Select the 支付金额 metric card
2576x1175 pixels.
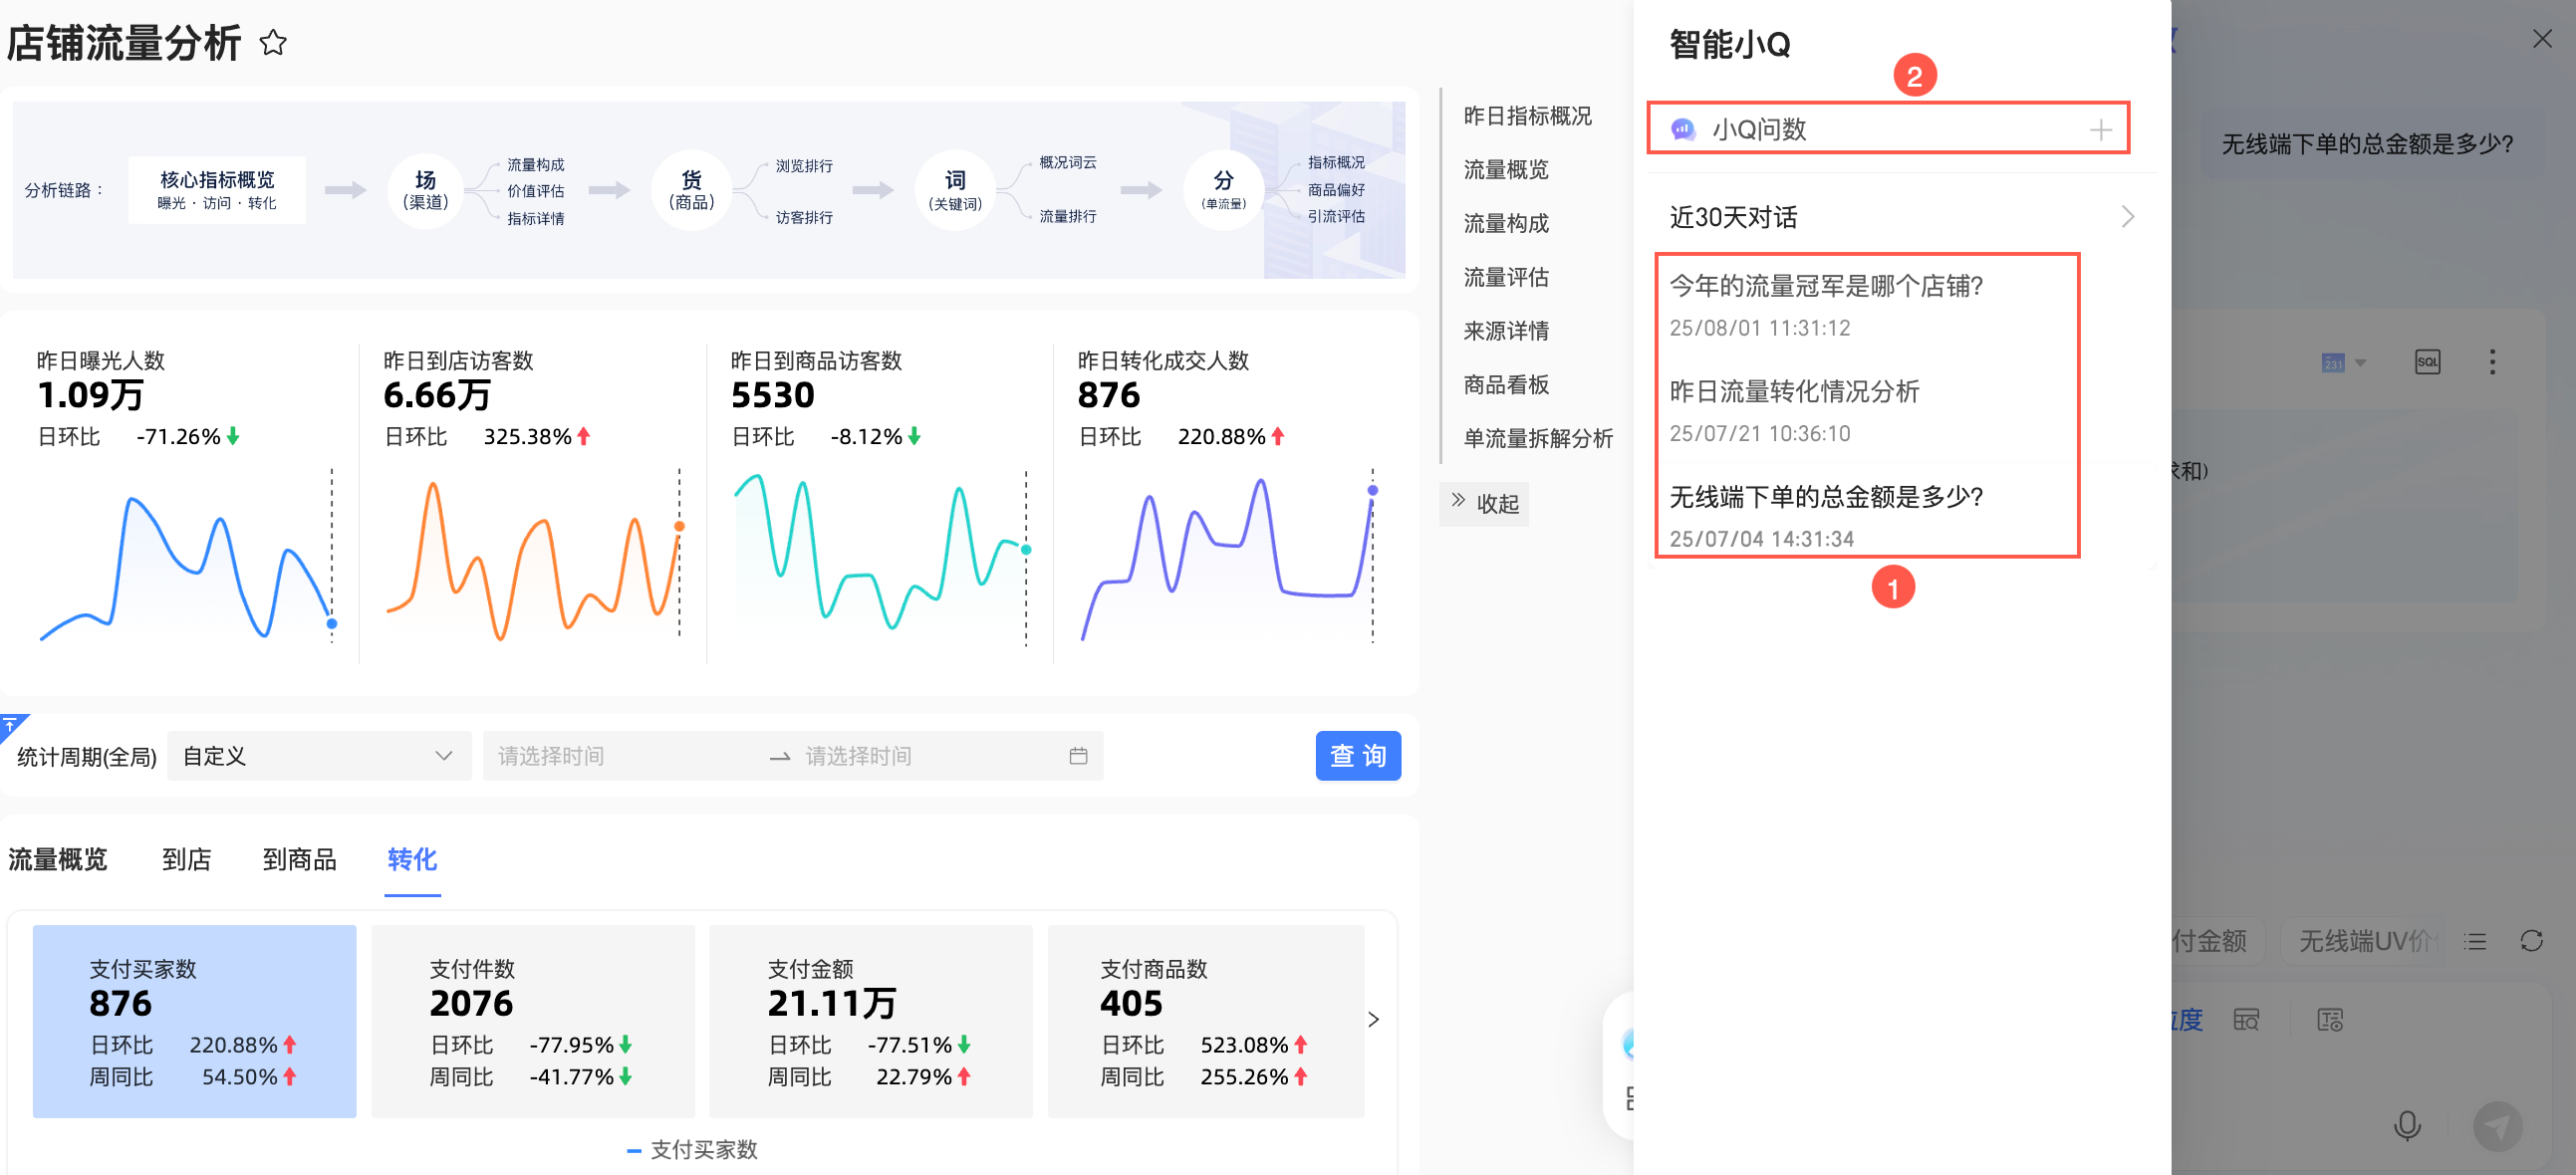(x=870, y=1020)
